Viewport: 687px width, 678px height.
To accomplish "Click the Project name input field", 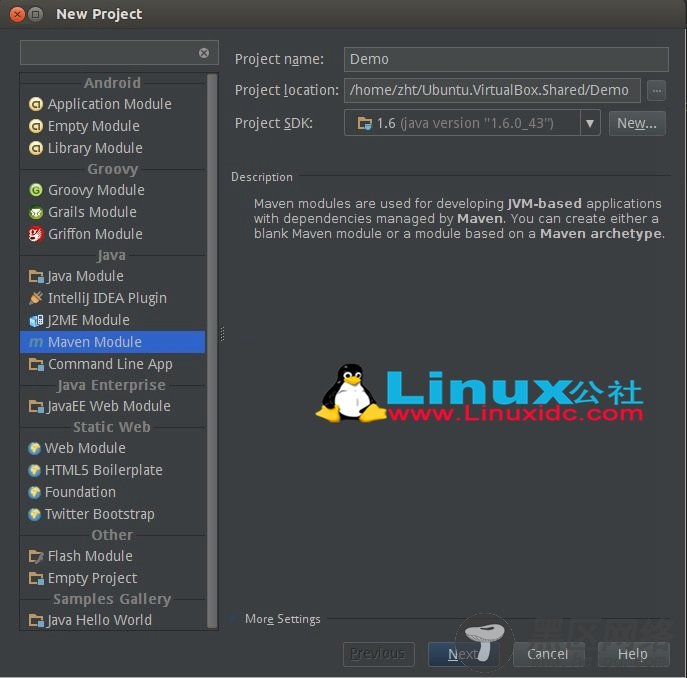I will (506, 59).
